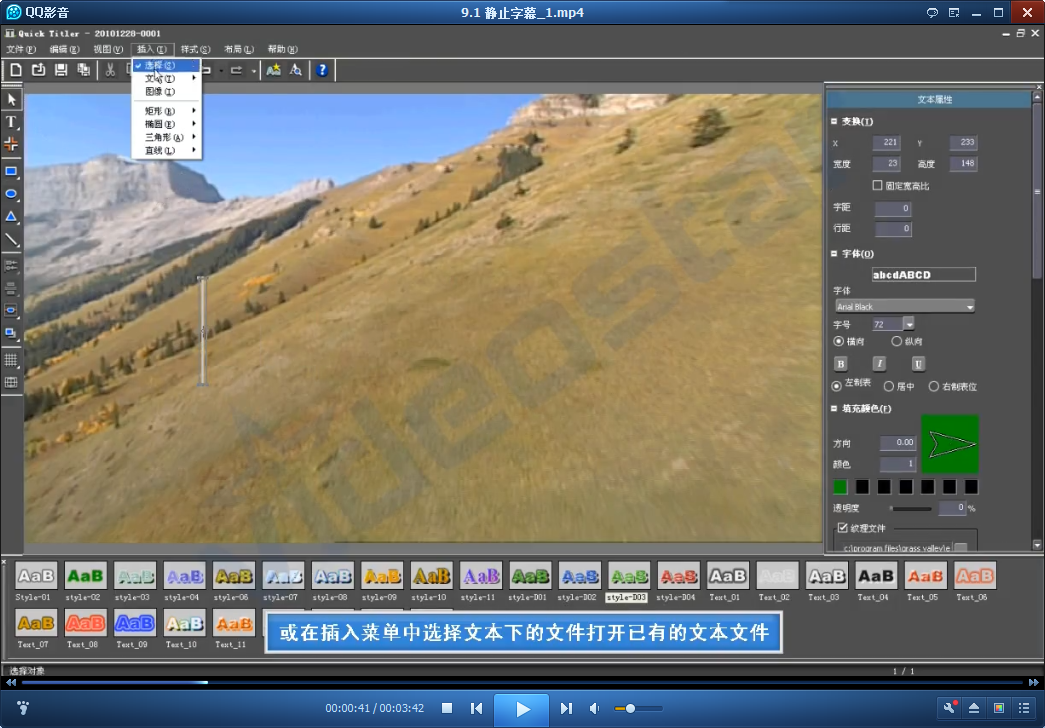Screen dimensions: 1045x728
Task: Select the T text tool
Action: [11, 121]
